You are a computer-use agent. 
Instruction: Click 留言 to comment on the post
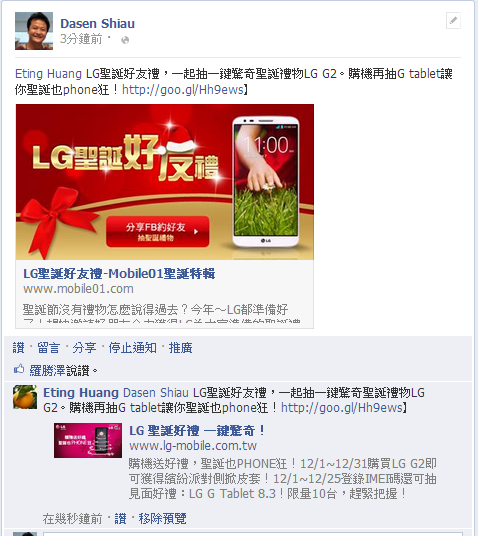48,348
